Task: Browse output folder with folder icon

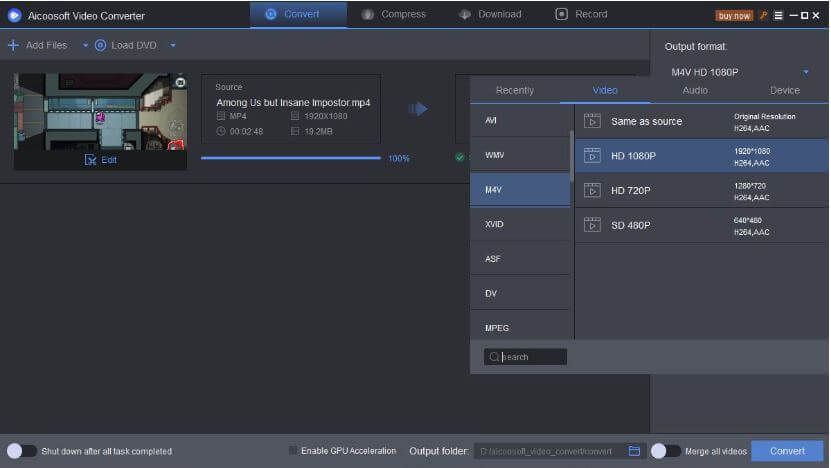Action: click(634, 451)
